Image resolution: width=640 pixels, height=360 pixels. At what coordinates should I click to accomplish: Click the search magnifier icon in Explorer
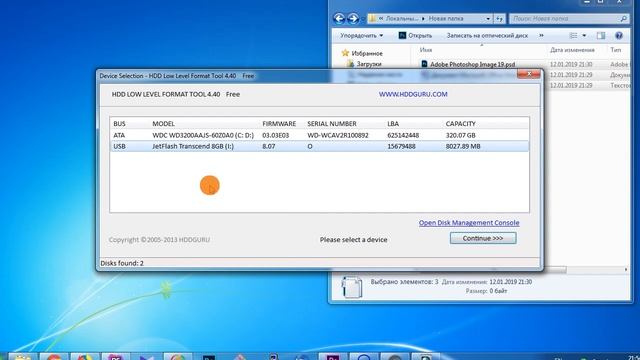click(x=623, y=19)
